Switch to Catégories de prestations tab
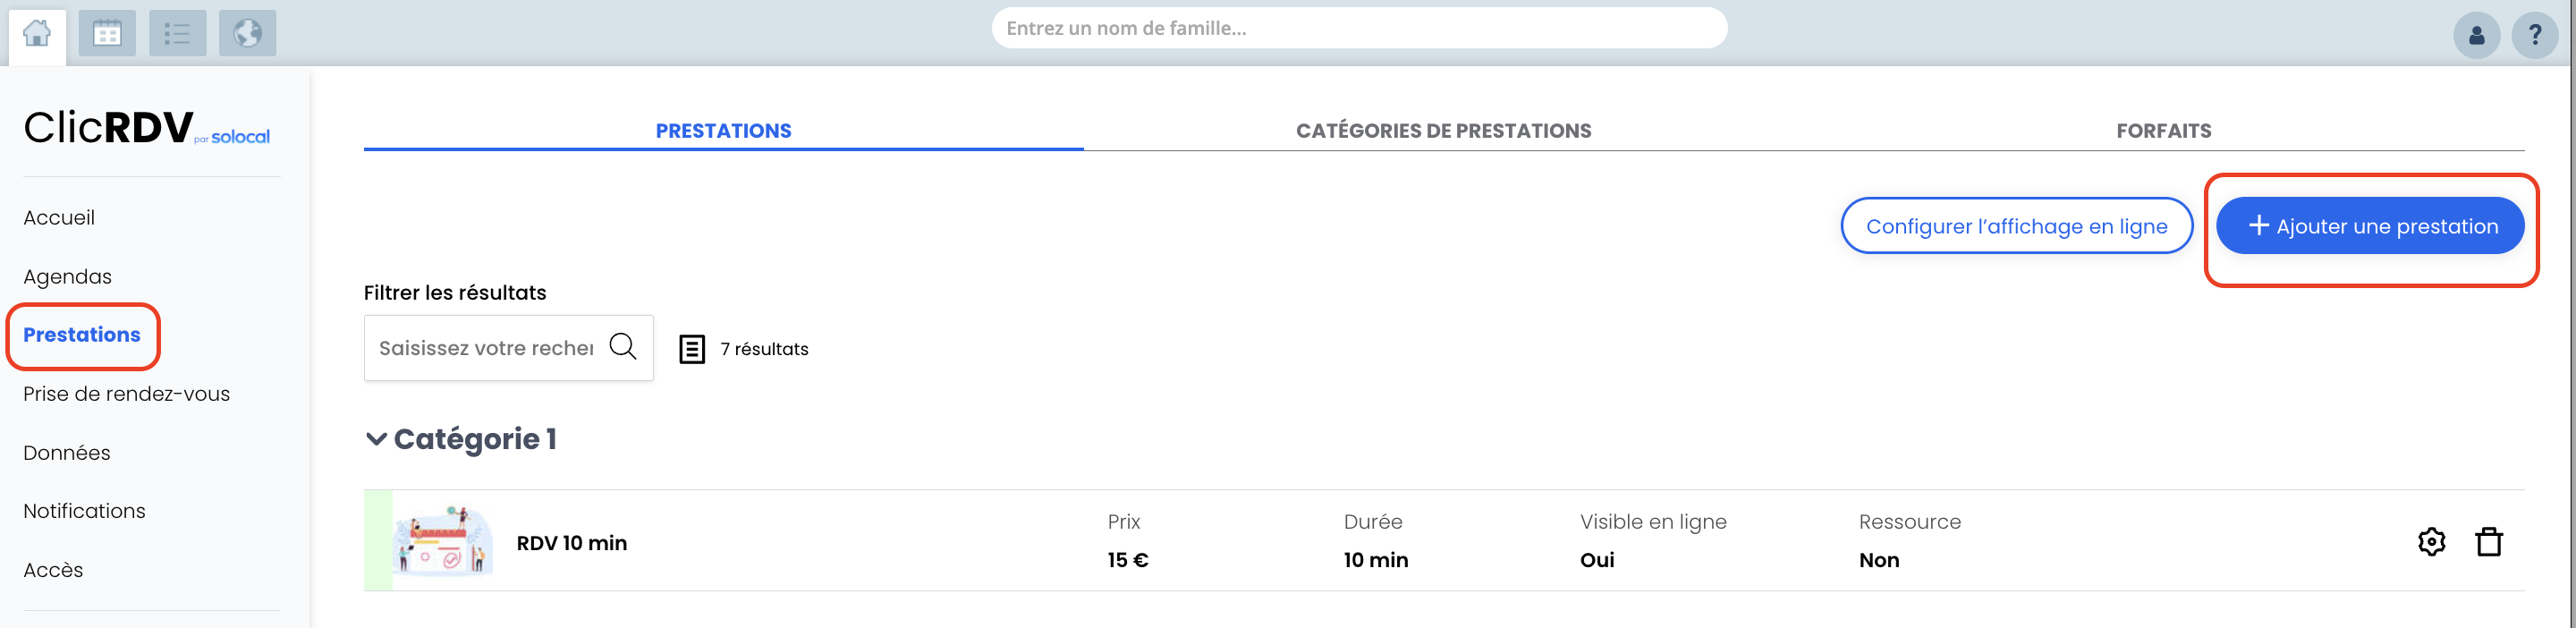2576x628 pixels. click(1443, 131)
